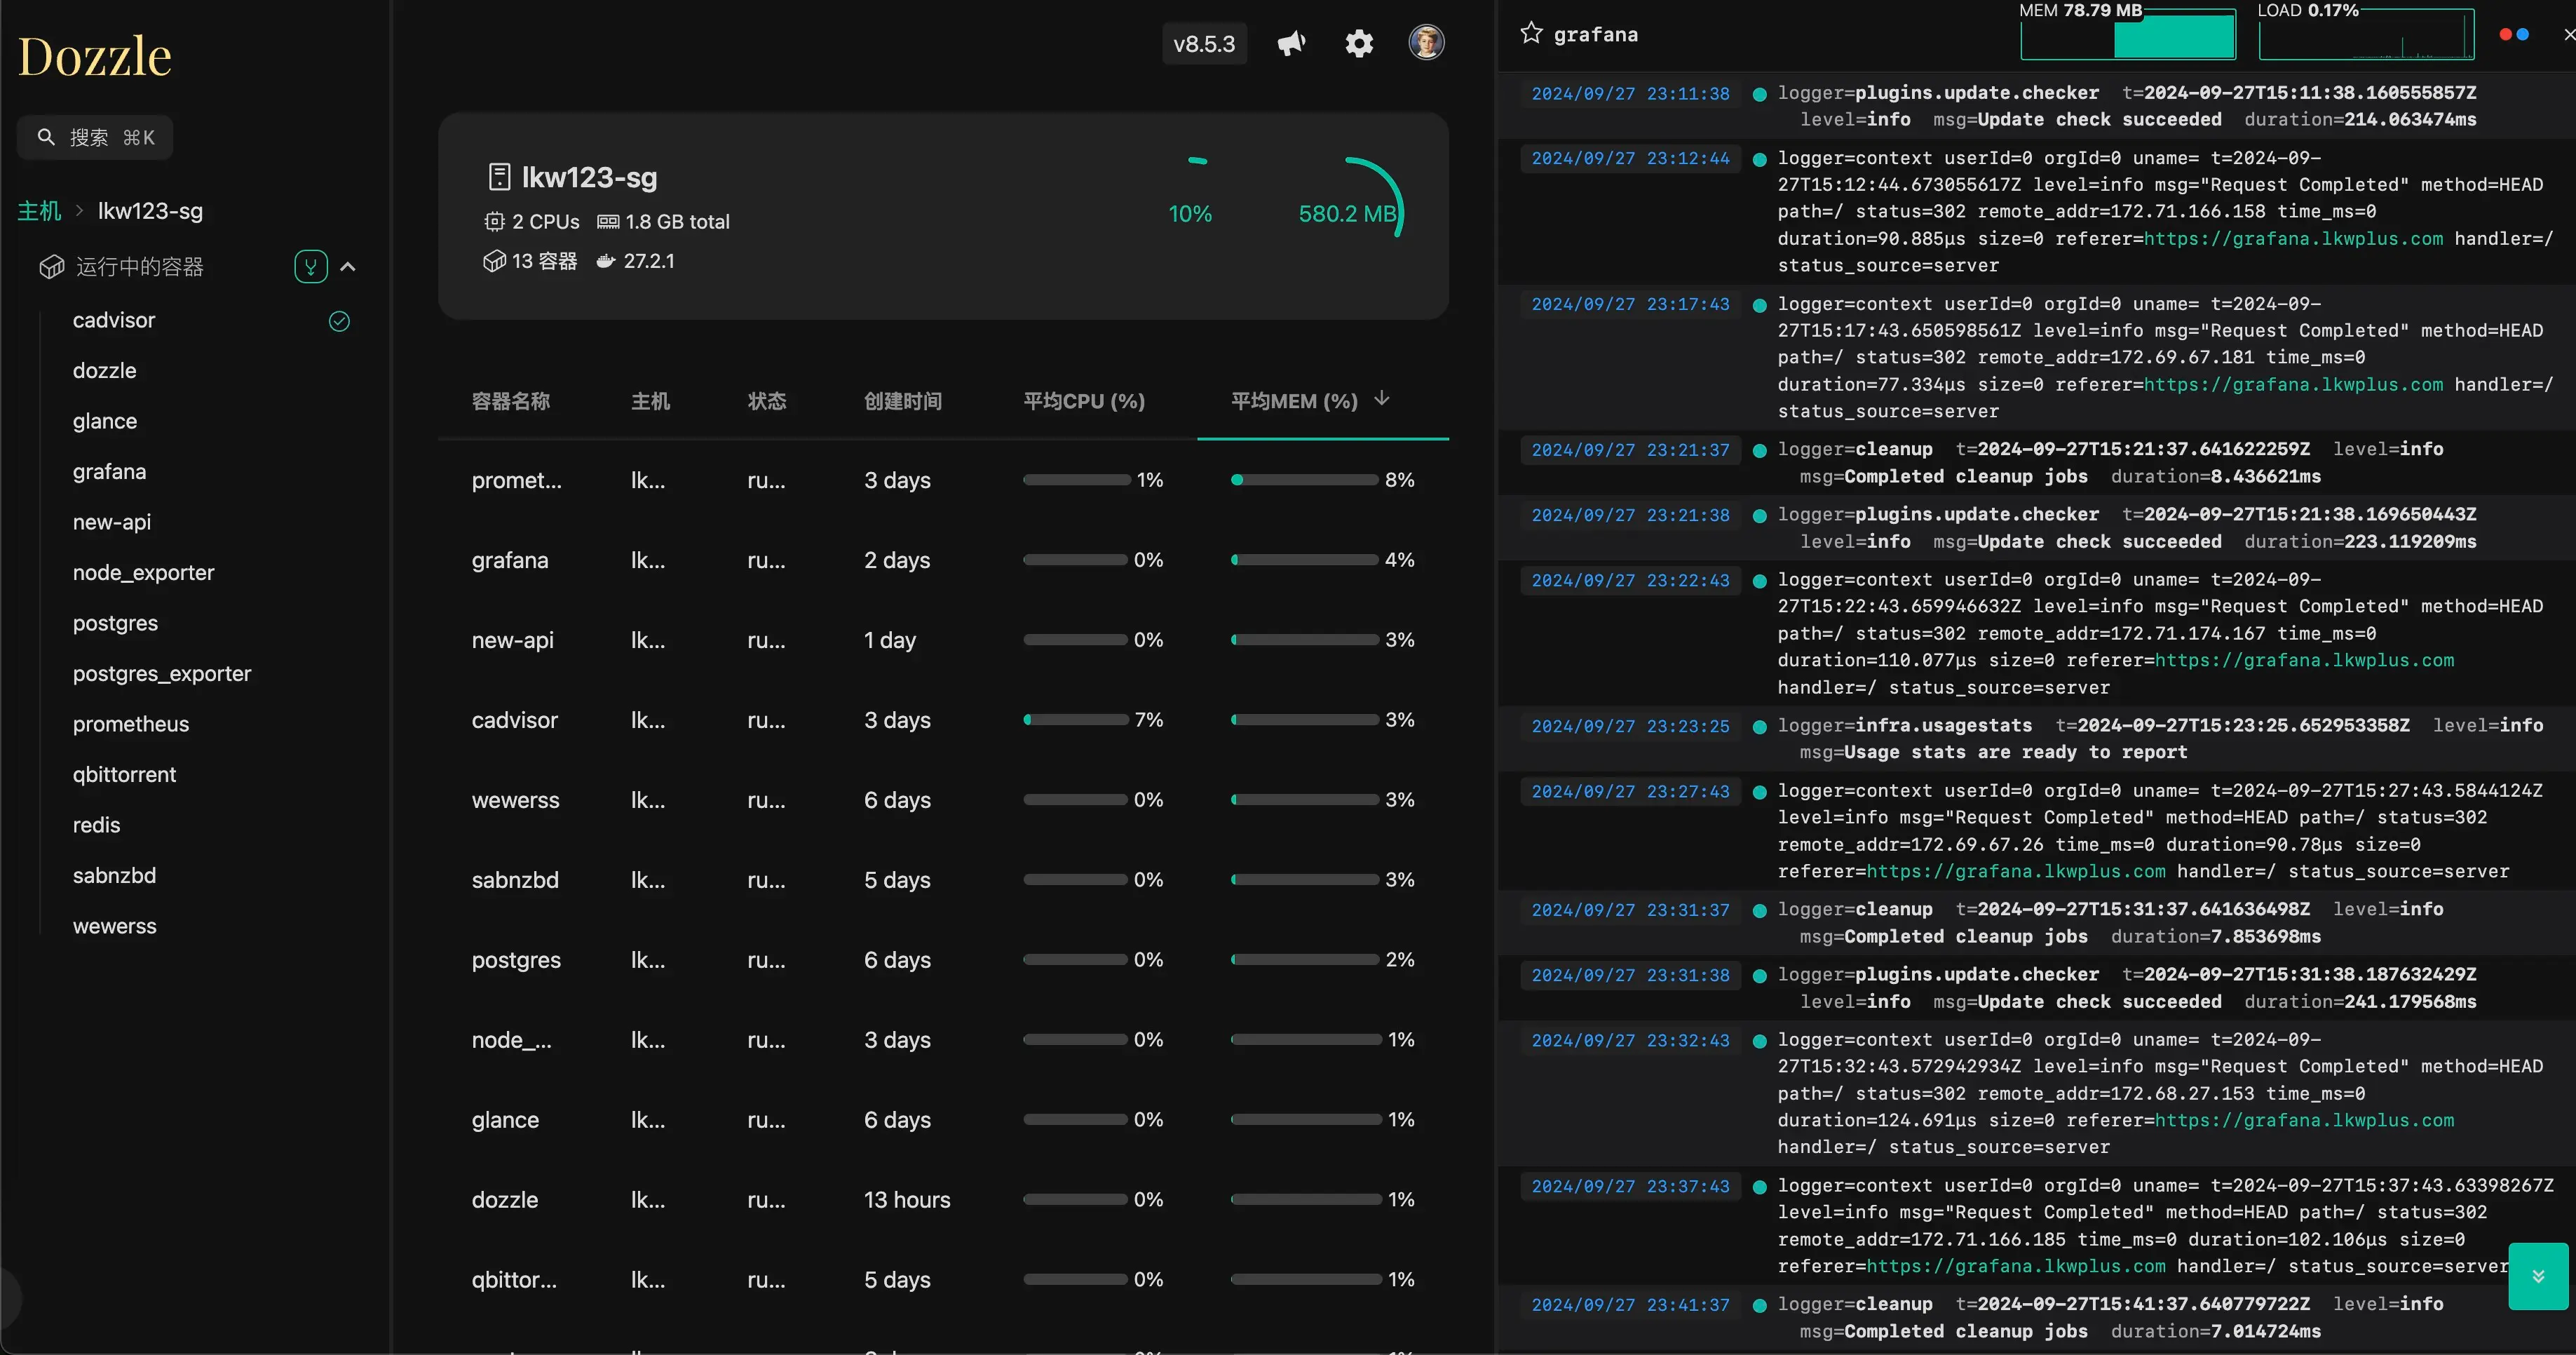Image resolution: width=2576 pixels, height=1355 pixels.
Task: Select grafana in sidebar container list
Action: (x=110, y=472)
